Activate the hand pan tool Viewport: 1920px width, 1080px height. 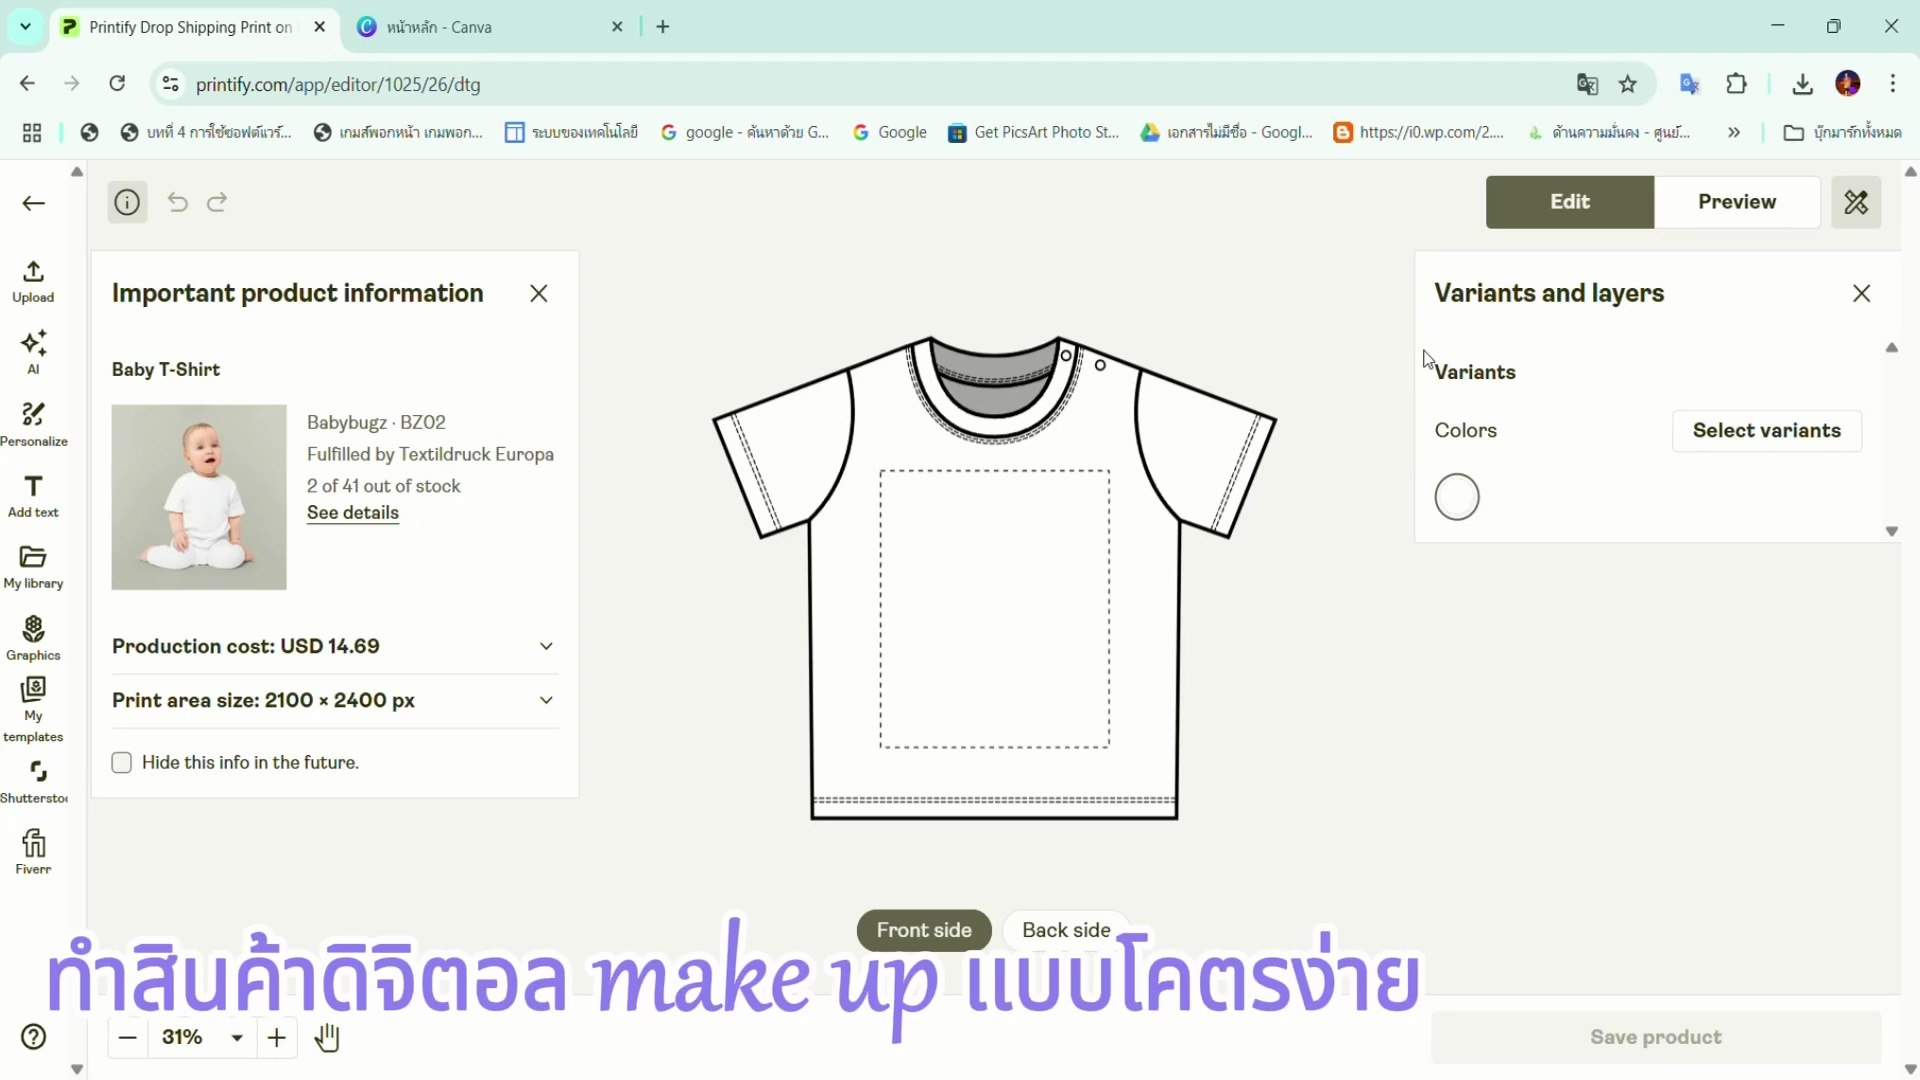327,1038
